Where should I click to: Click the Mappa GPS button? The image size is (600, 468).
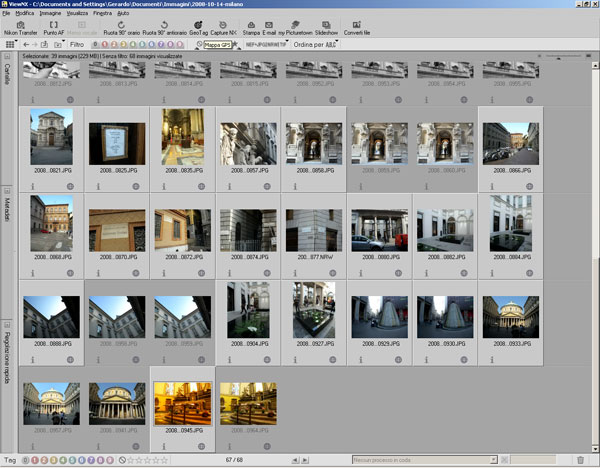coord(217,45)
